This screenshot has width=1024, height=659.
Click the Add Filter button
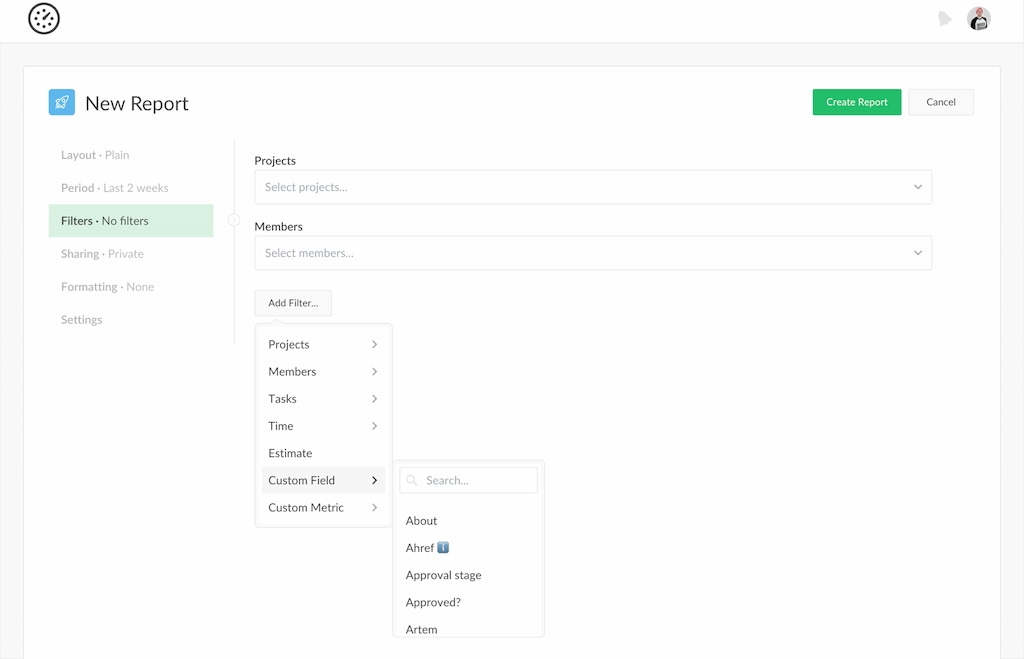[292, 303]
